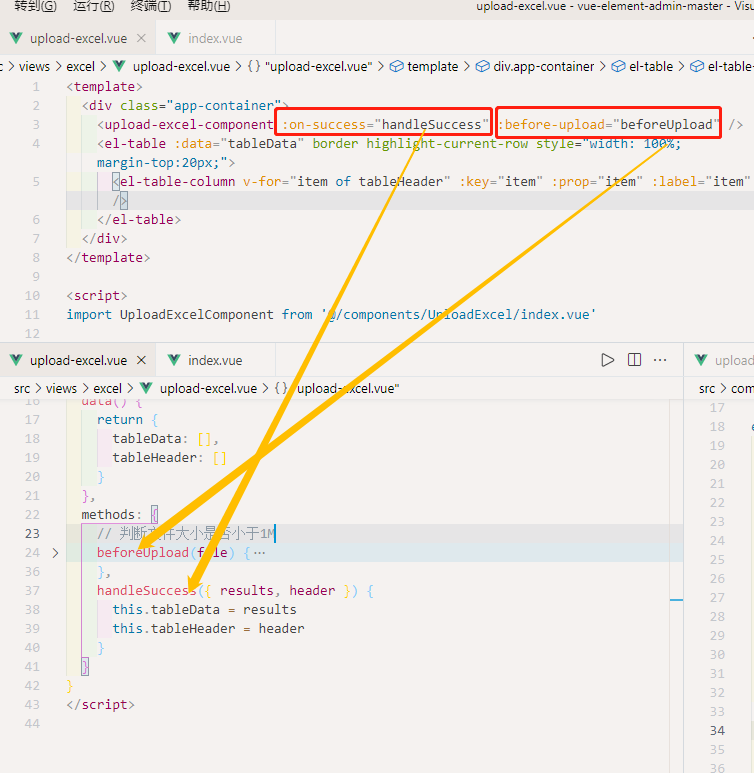Click the cube icon before 'div.app-container' breadcrumb

tap(482, 67)
